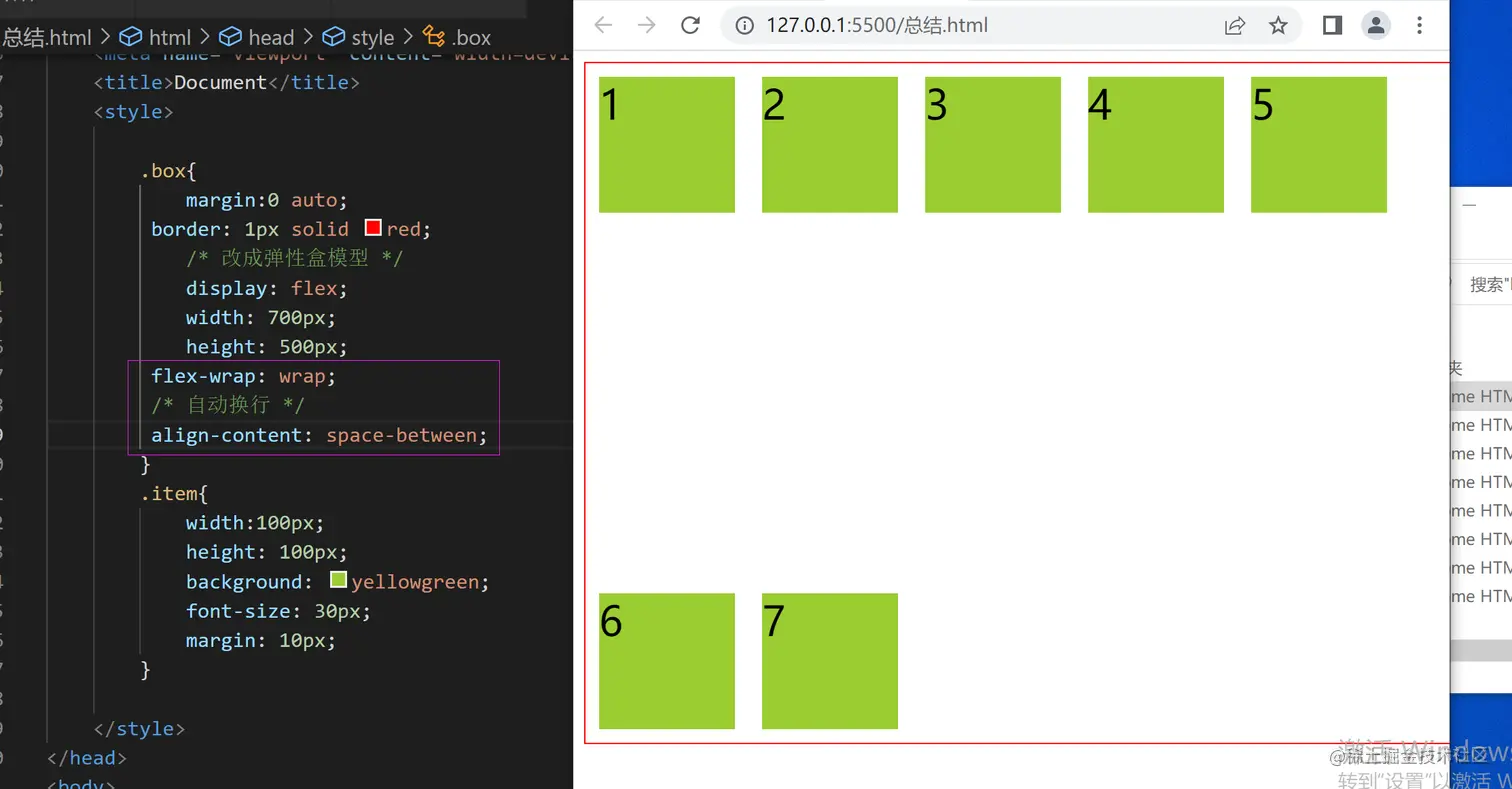1512x789 pixels.
Task: Reload the page in browser
Action: click(690, 26)
